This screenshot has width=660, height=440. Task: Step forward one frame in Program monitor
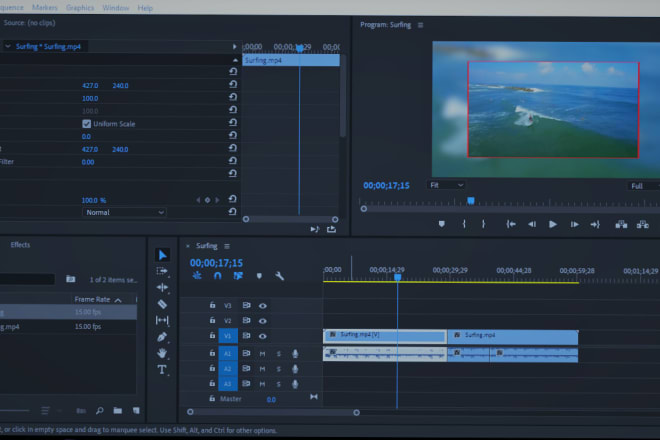tap(574, 224)
